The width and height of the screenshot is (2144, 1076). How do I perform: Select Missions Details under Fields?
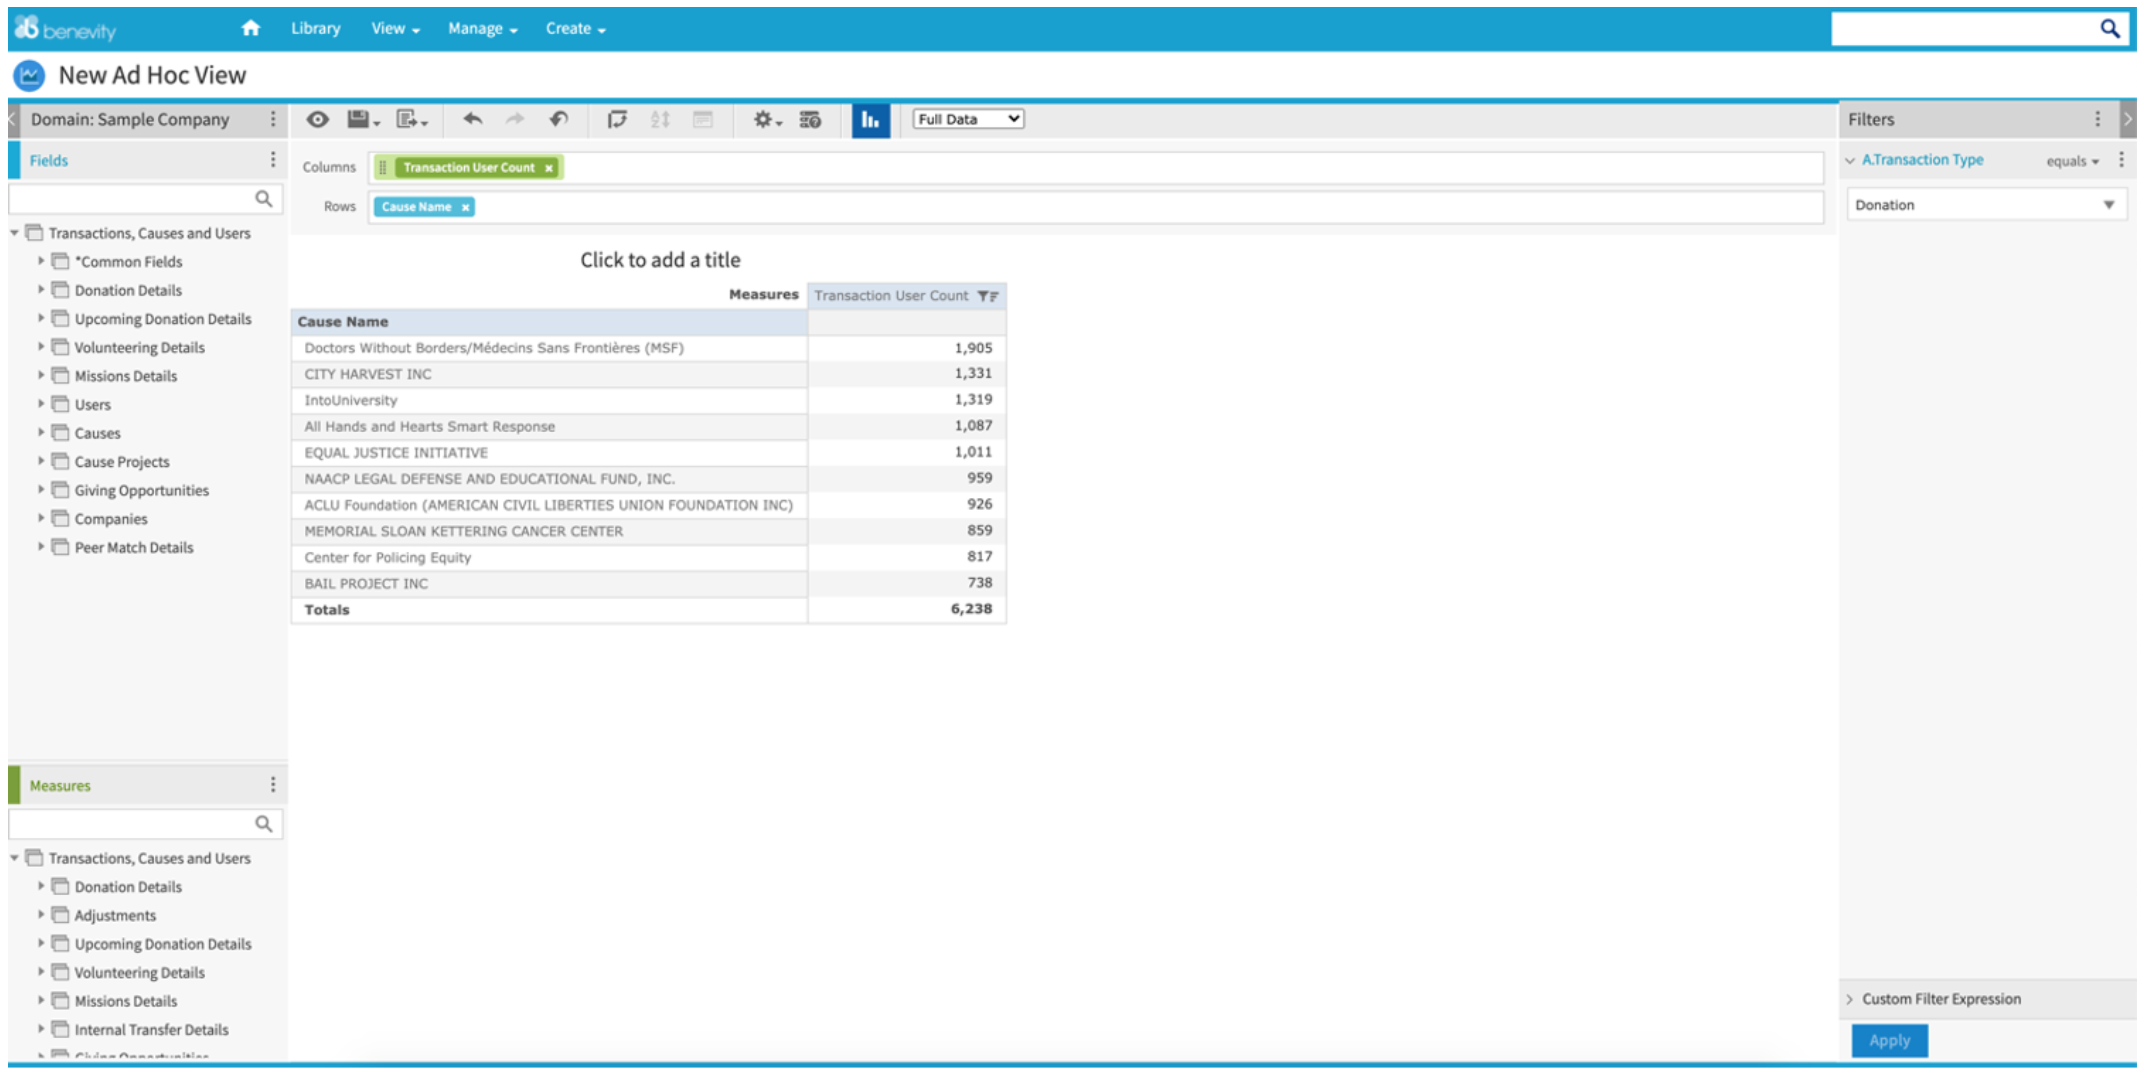[x=125, y=376]
